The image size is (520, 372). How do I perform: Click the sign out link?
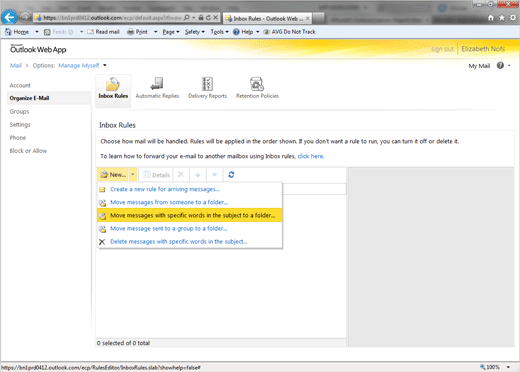(x=442, y=49)
